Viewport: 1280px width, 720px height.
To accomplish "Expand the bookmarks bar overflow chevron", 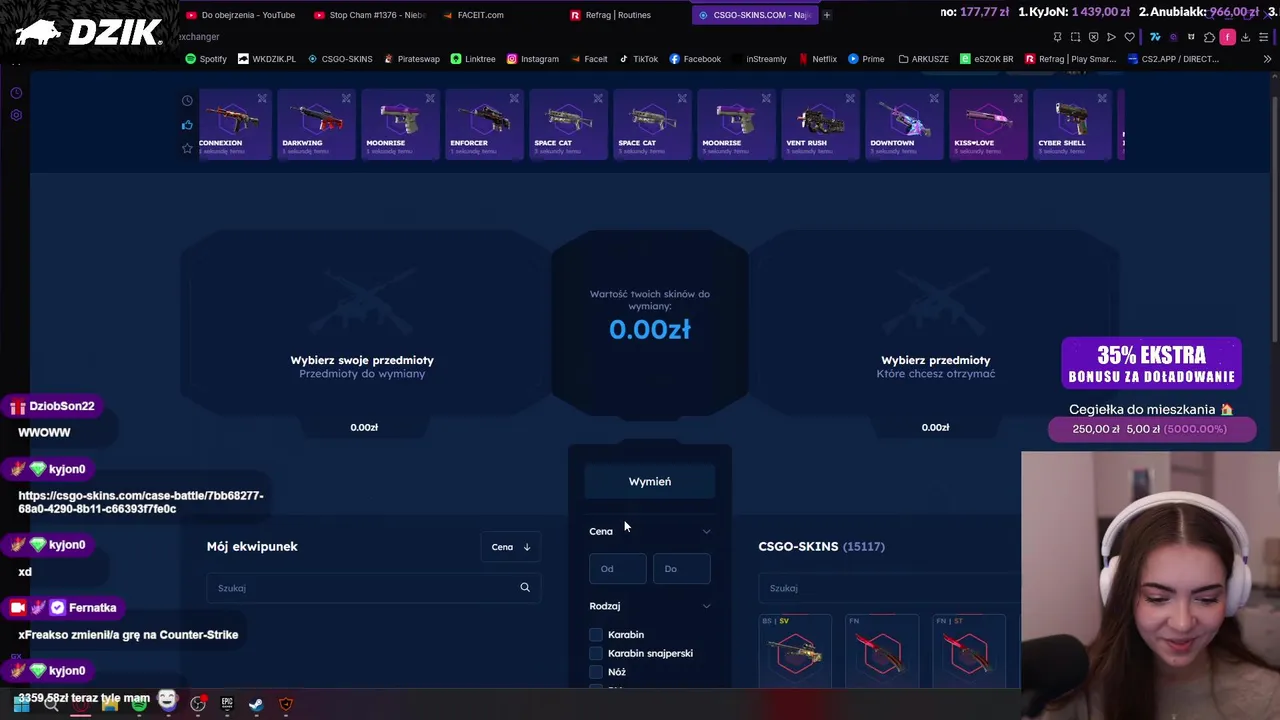I will 1267,59.
